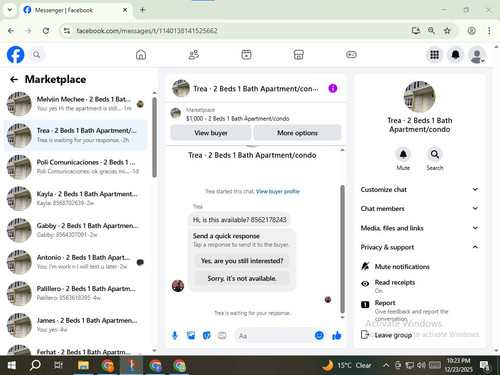Viewport: 500px width, 375px height.
Task: Open the Notifications bell in top bar
Action: coord(455,55)
